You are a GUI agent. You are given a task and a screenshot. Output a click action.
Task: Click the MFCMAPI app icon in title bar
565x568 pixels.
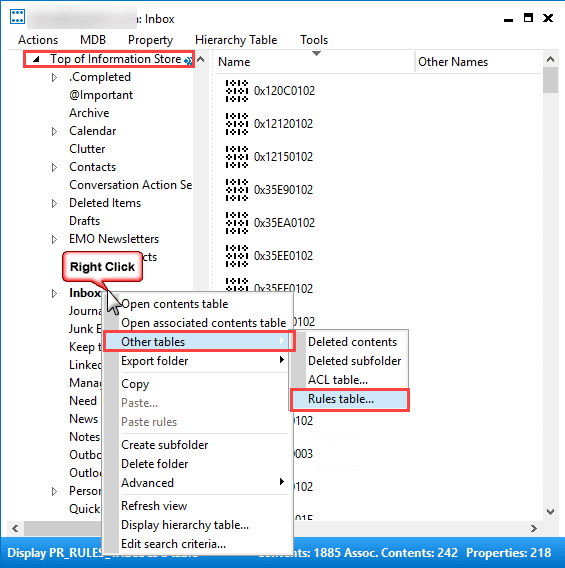(17, 17)
